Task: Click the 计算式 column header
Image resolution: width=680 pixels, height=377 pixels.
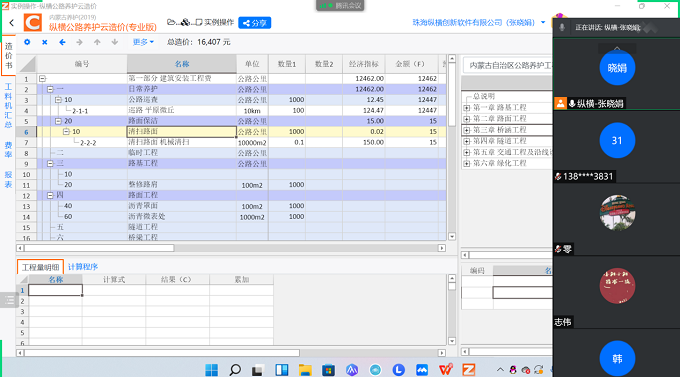Action: (x=114, y=279)
